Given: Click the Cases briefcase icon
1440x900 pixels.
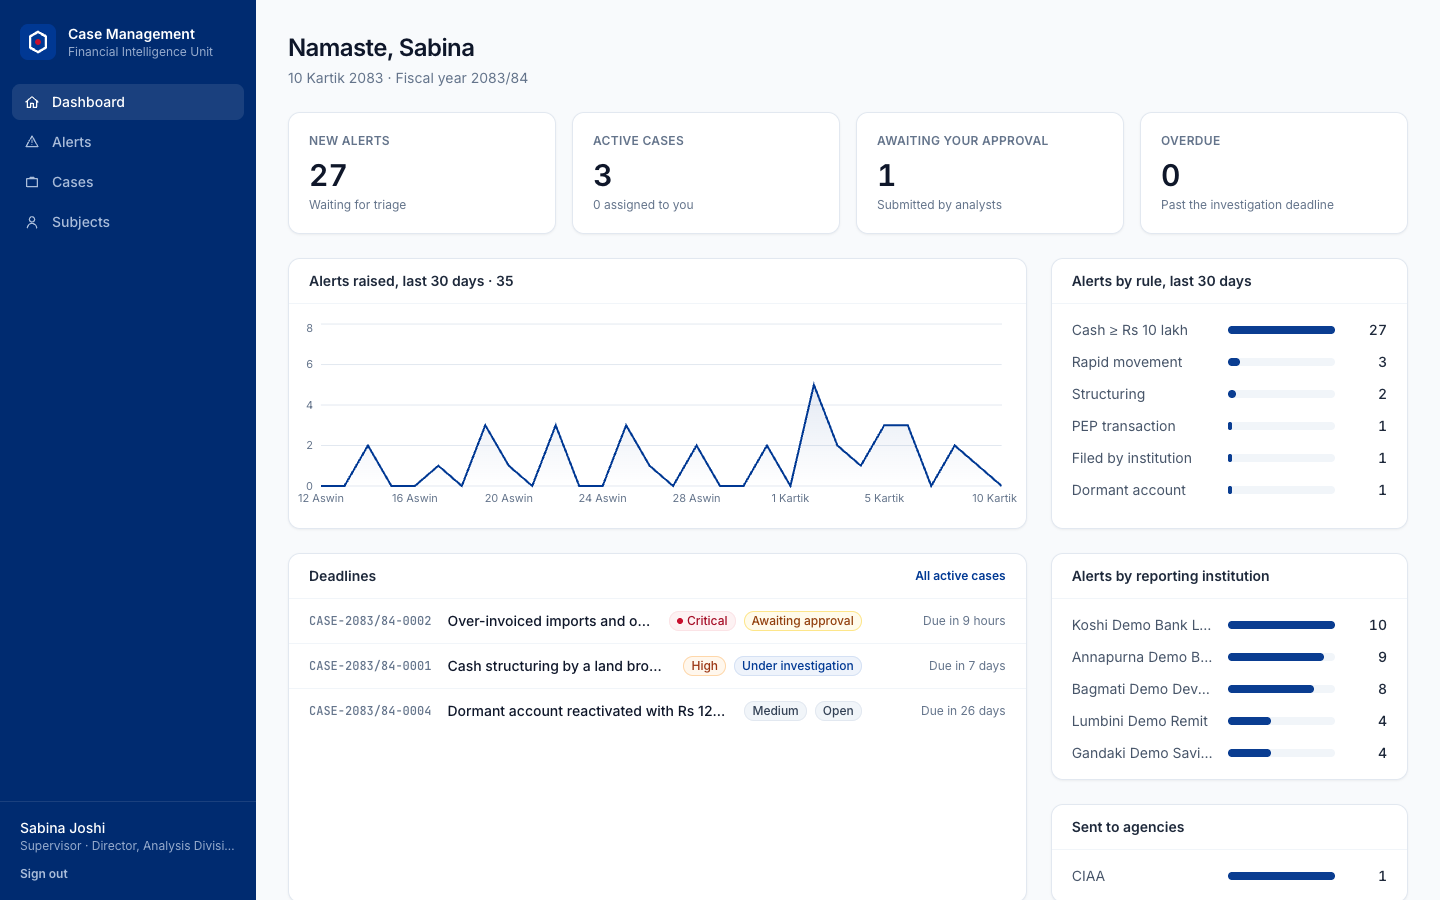Looking at the screenshot, I should 32,182.
